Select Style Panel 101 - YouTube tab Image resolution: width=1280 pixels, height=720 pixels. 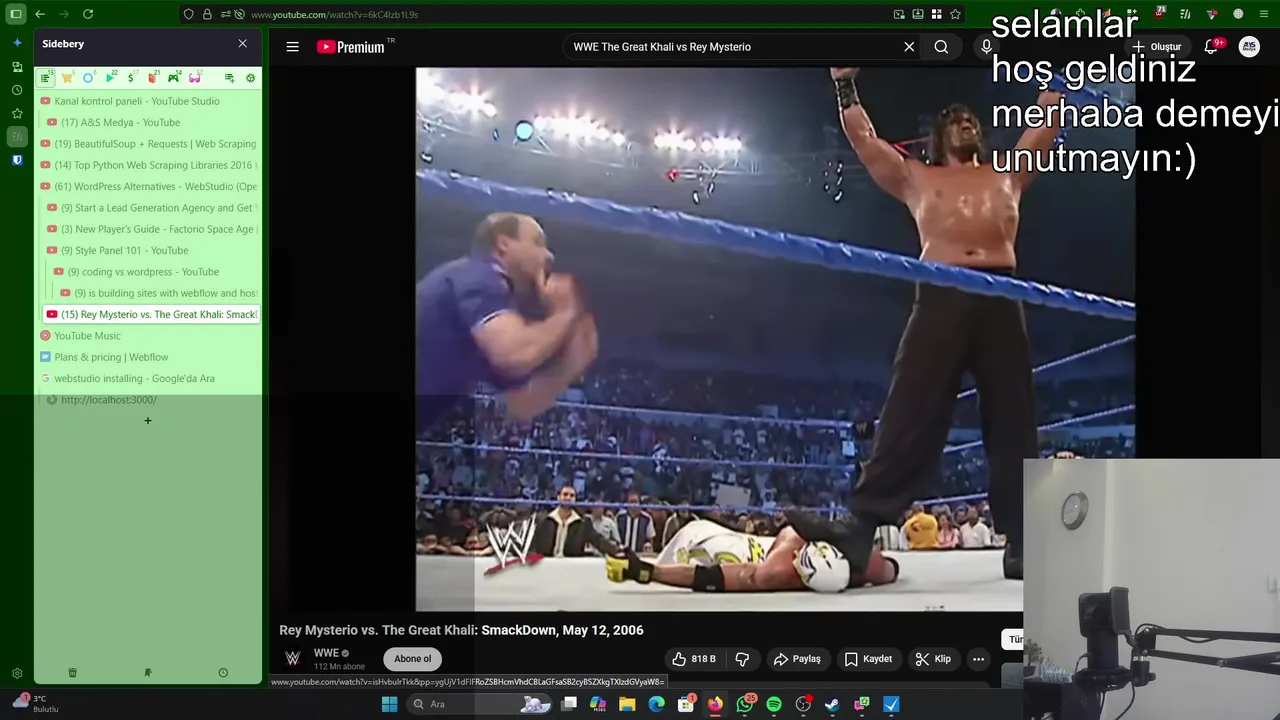(x=151, y=250)
